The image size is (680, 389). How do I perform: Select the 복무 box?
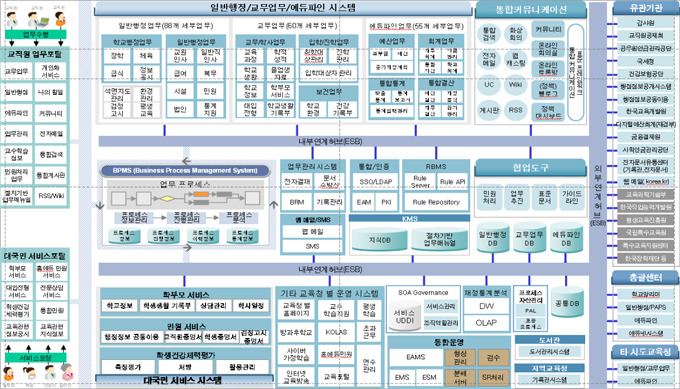[210, 73]
